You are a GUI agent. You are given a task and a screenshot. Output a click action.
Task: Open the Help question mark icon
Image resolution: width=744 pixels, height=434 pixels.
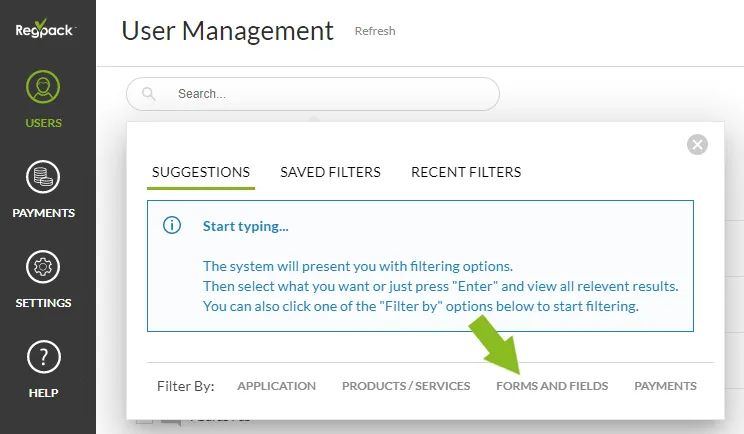click(43, 357)
